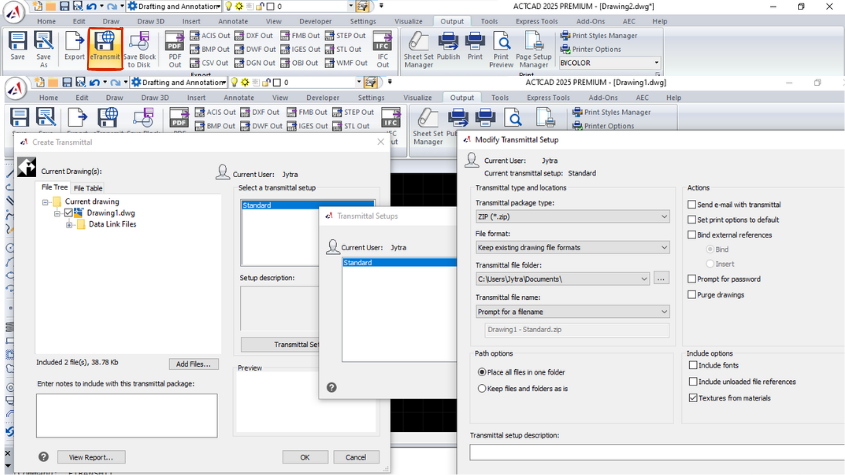Viewport: 845px width, 475px height.
Task: Click DXF Out in Drawing1 ribbon
Action: pos(260,112)
